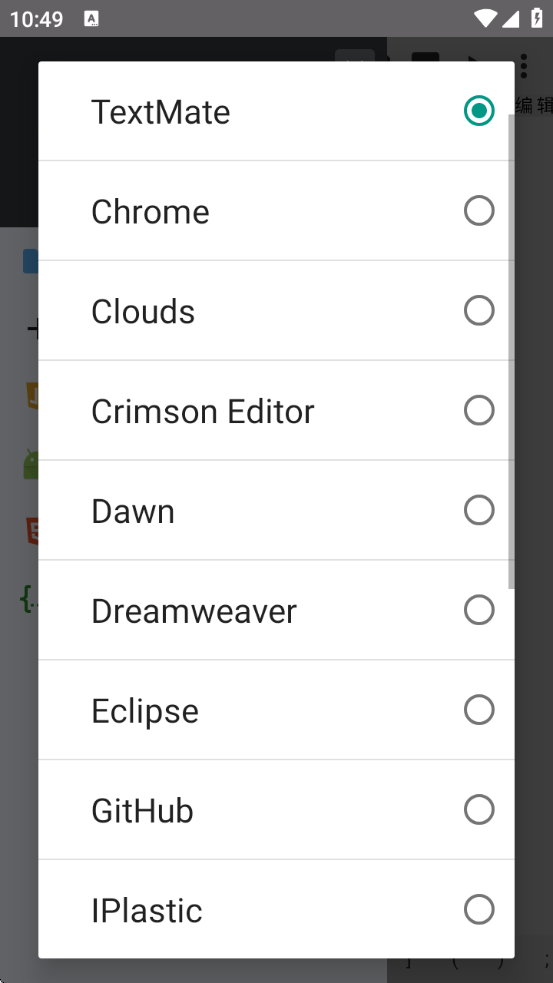
Task: Tap the Dreamweaver list entry label
Action: tap(194, 611)
